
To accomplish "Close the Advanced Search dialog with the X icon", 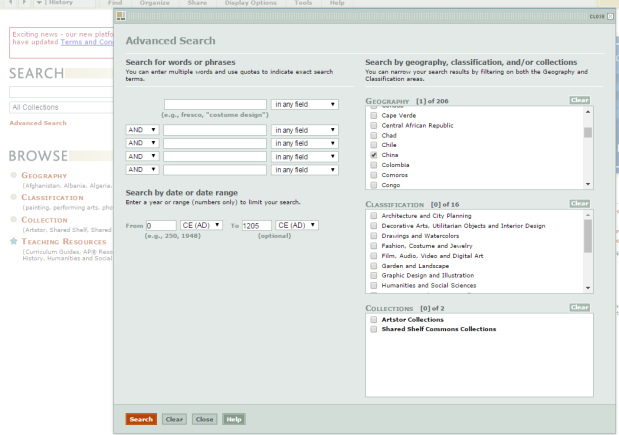I will (x=610, y=17).
